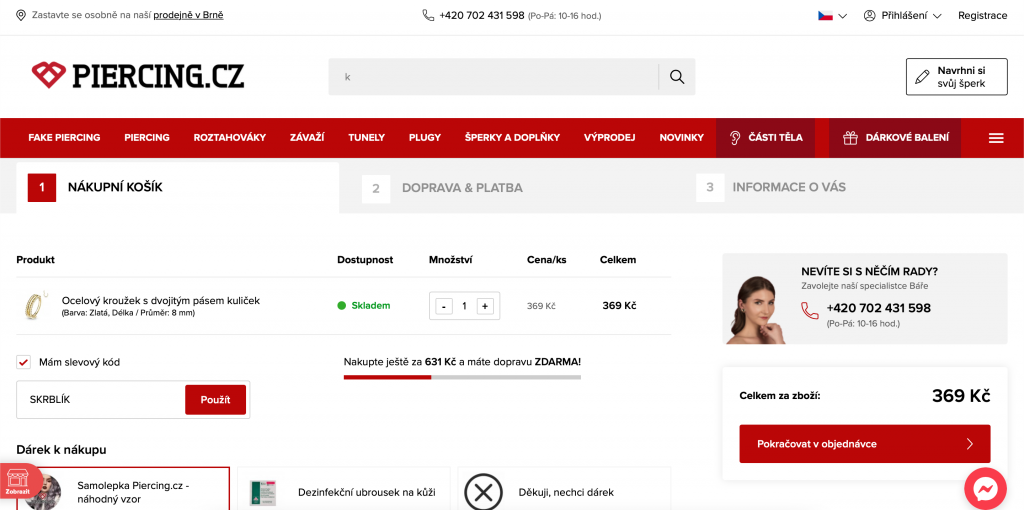1024x510 pixels.
Task: Click the red phone icon in help box
Action: pos(810,310)
